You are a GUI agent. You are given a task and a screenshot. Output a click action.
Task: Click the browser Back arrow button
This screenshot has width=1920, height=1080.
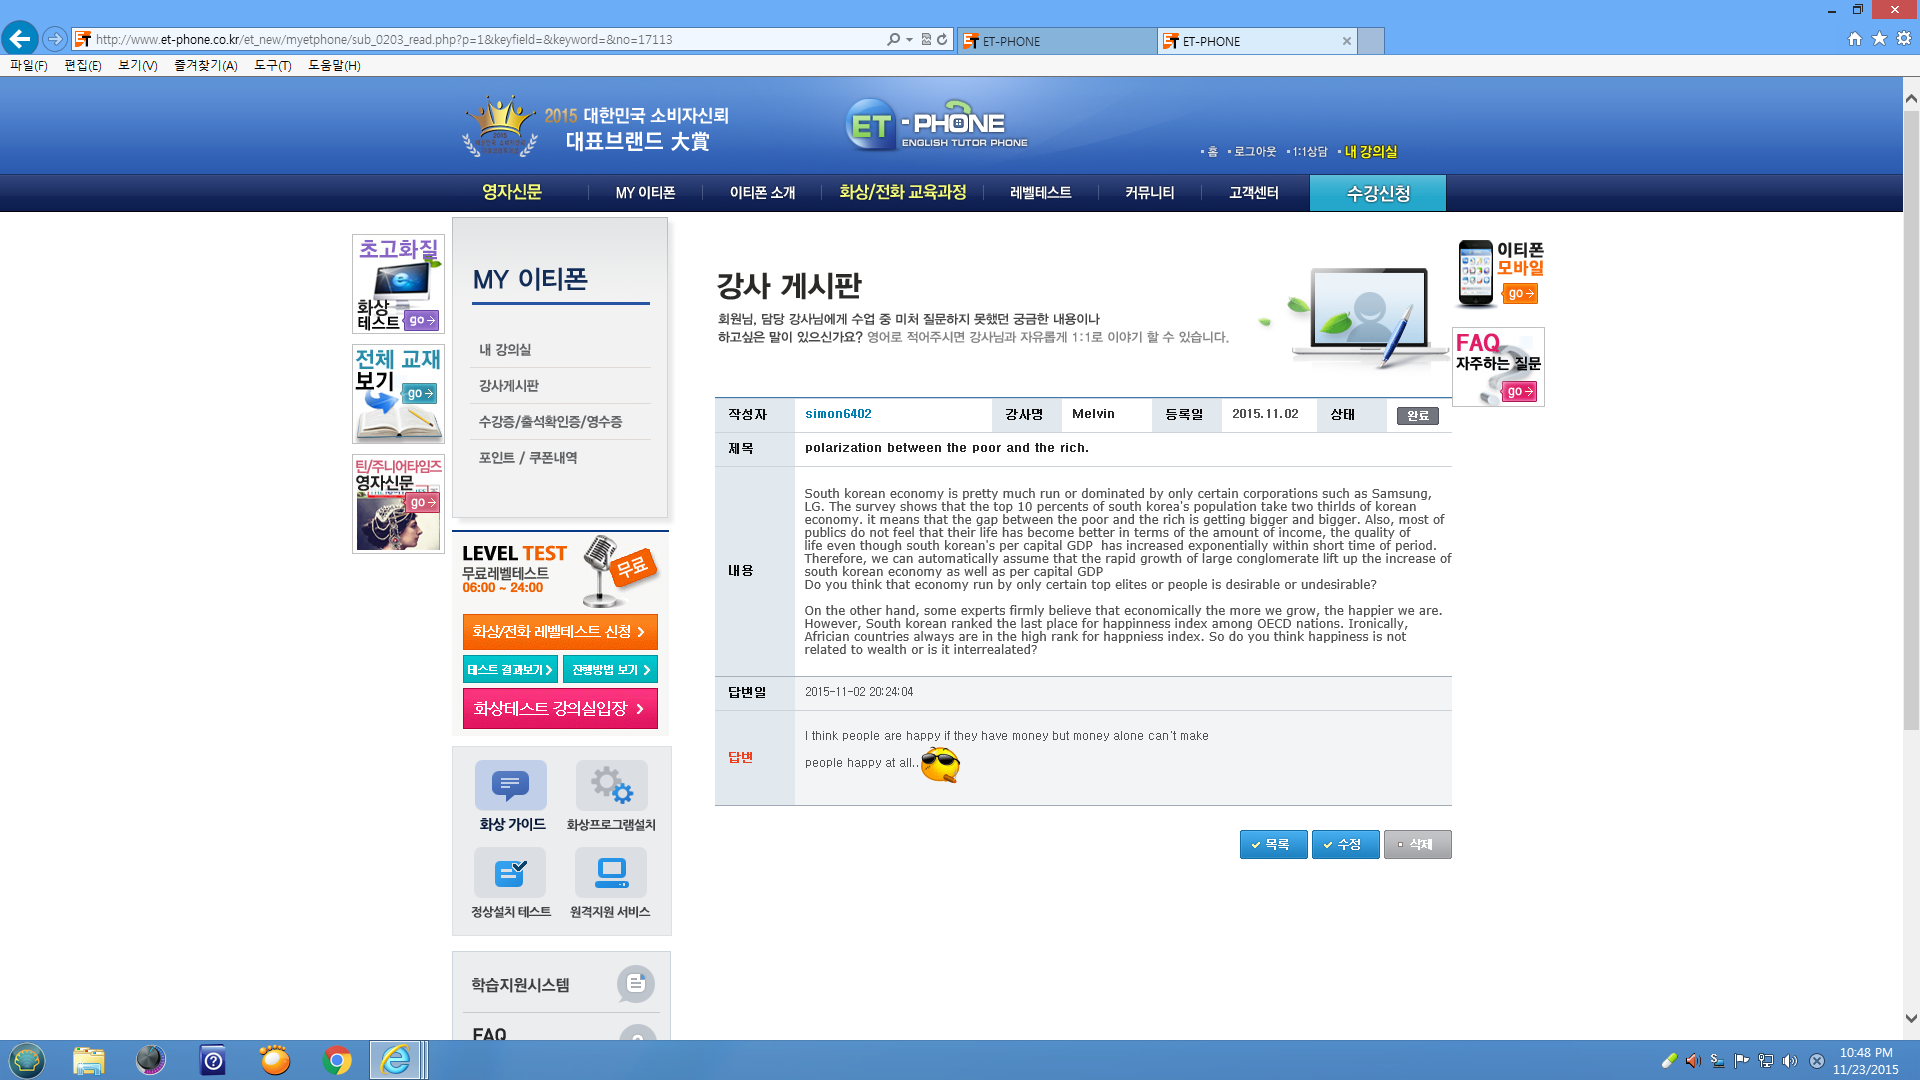pos(20,39)
